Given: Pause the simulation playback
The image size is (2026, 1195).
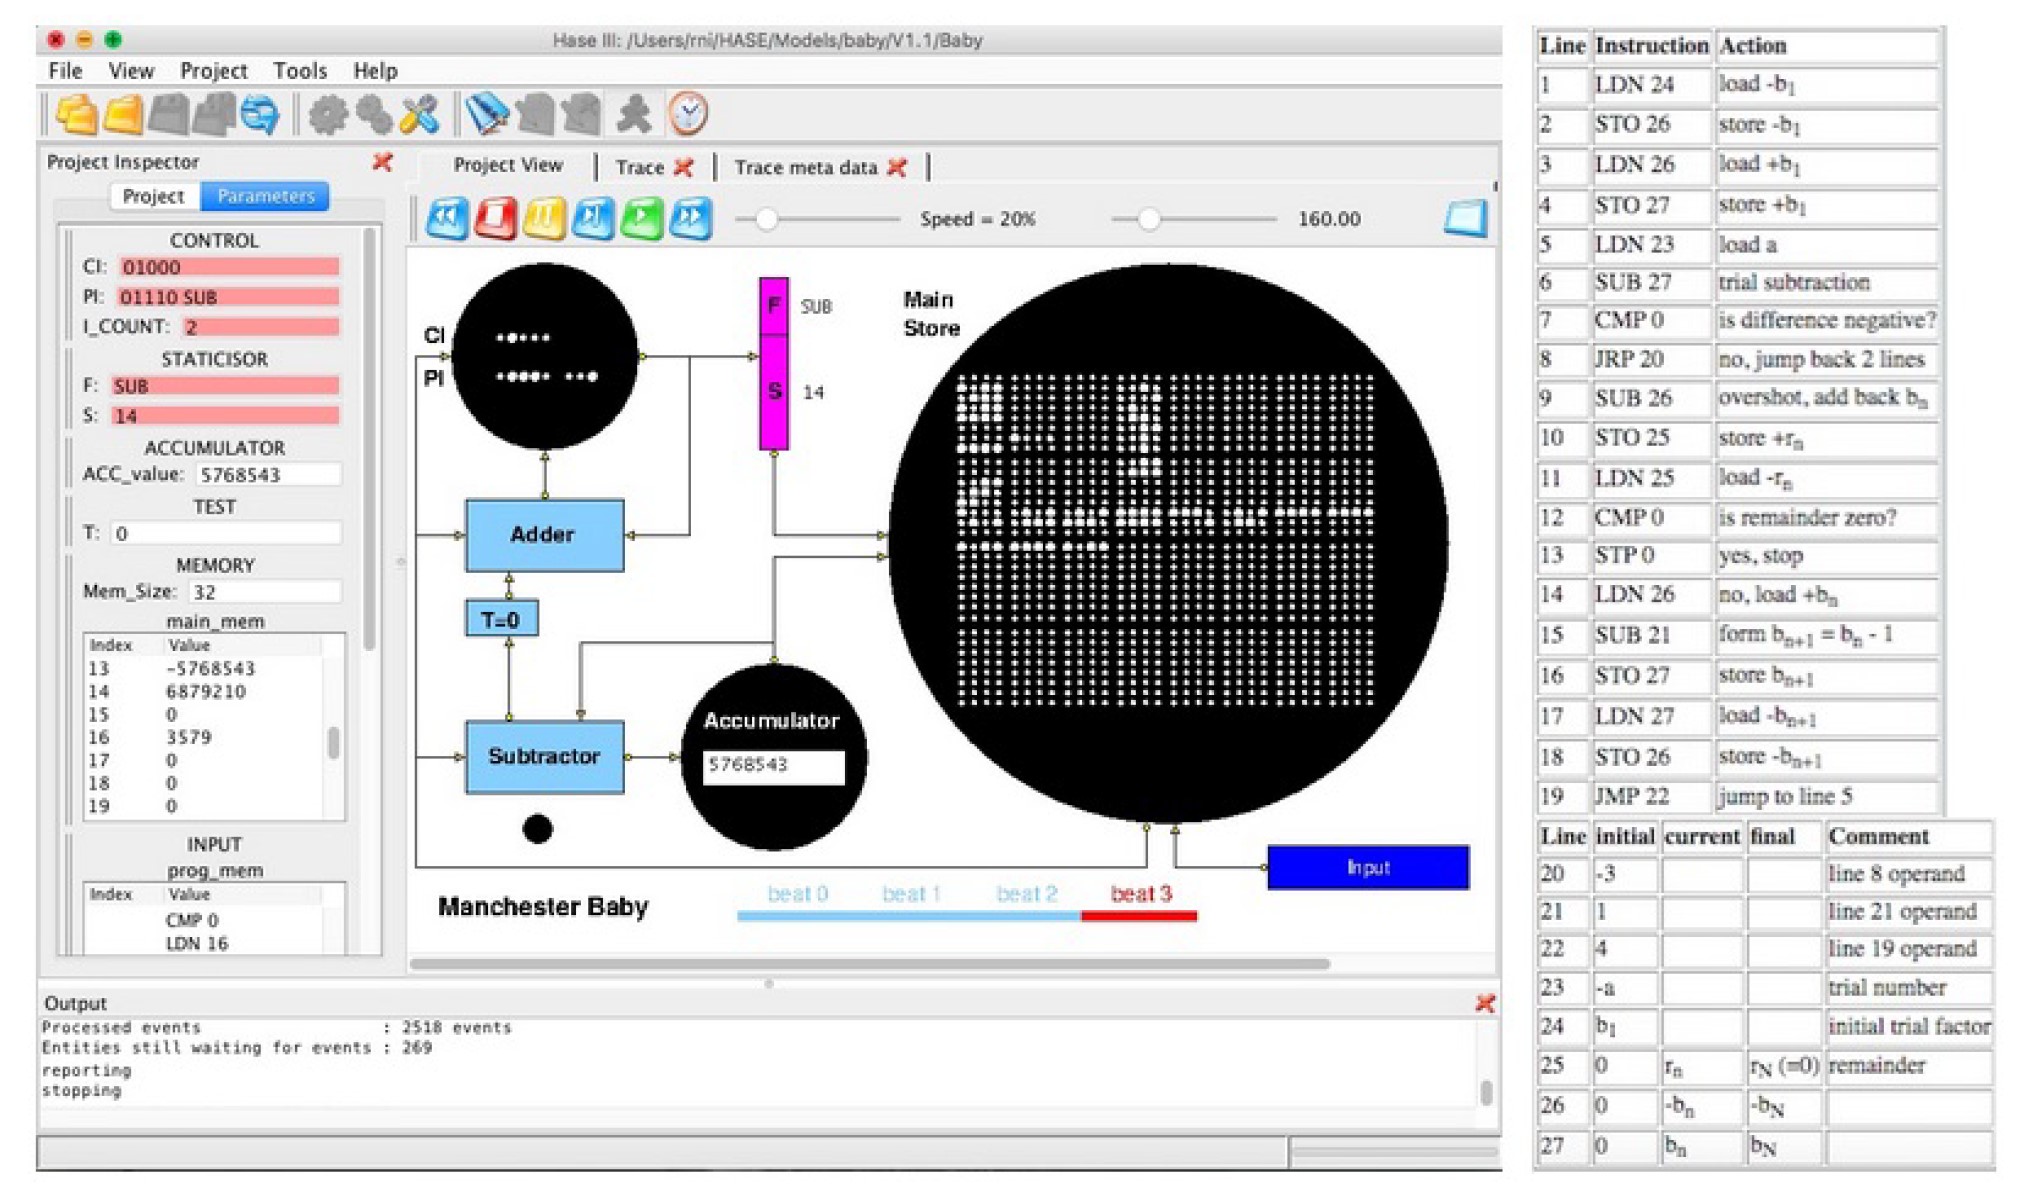Looking at the screenshot, I should [544, 218].
